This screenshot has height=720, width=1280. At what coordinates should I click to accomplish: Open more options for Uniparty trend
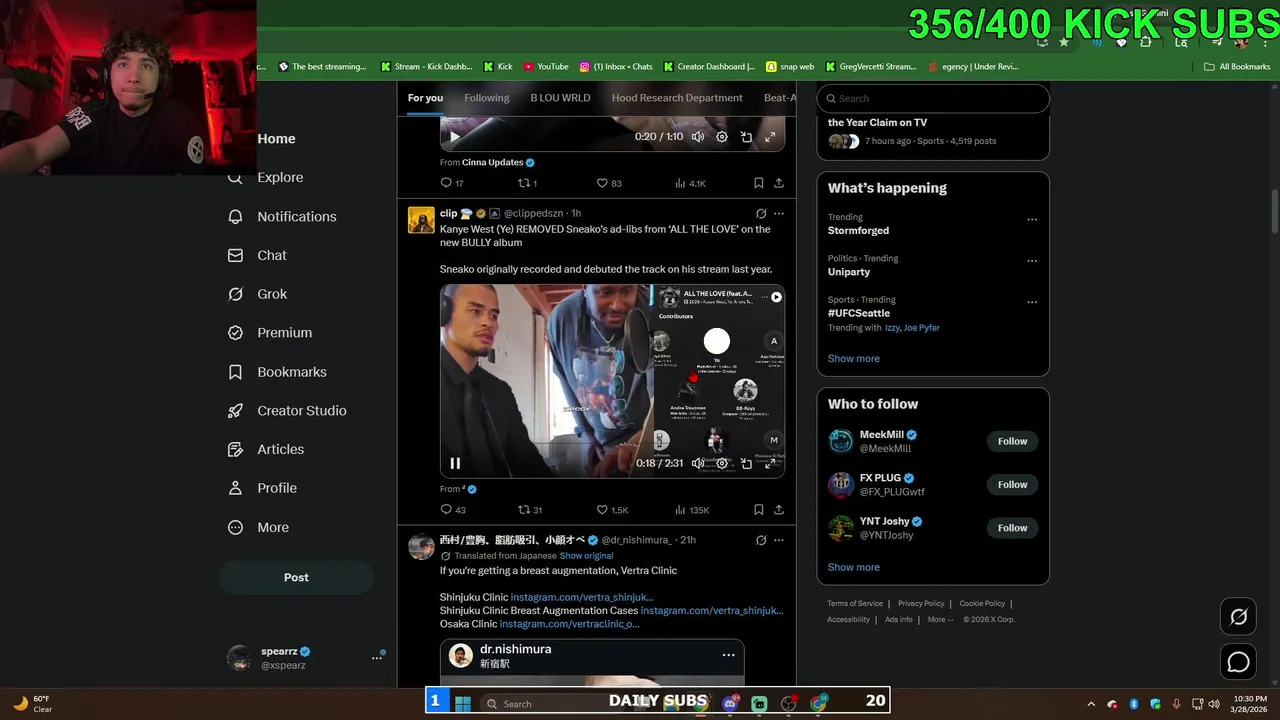click(x=1032, y=262)
